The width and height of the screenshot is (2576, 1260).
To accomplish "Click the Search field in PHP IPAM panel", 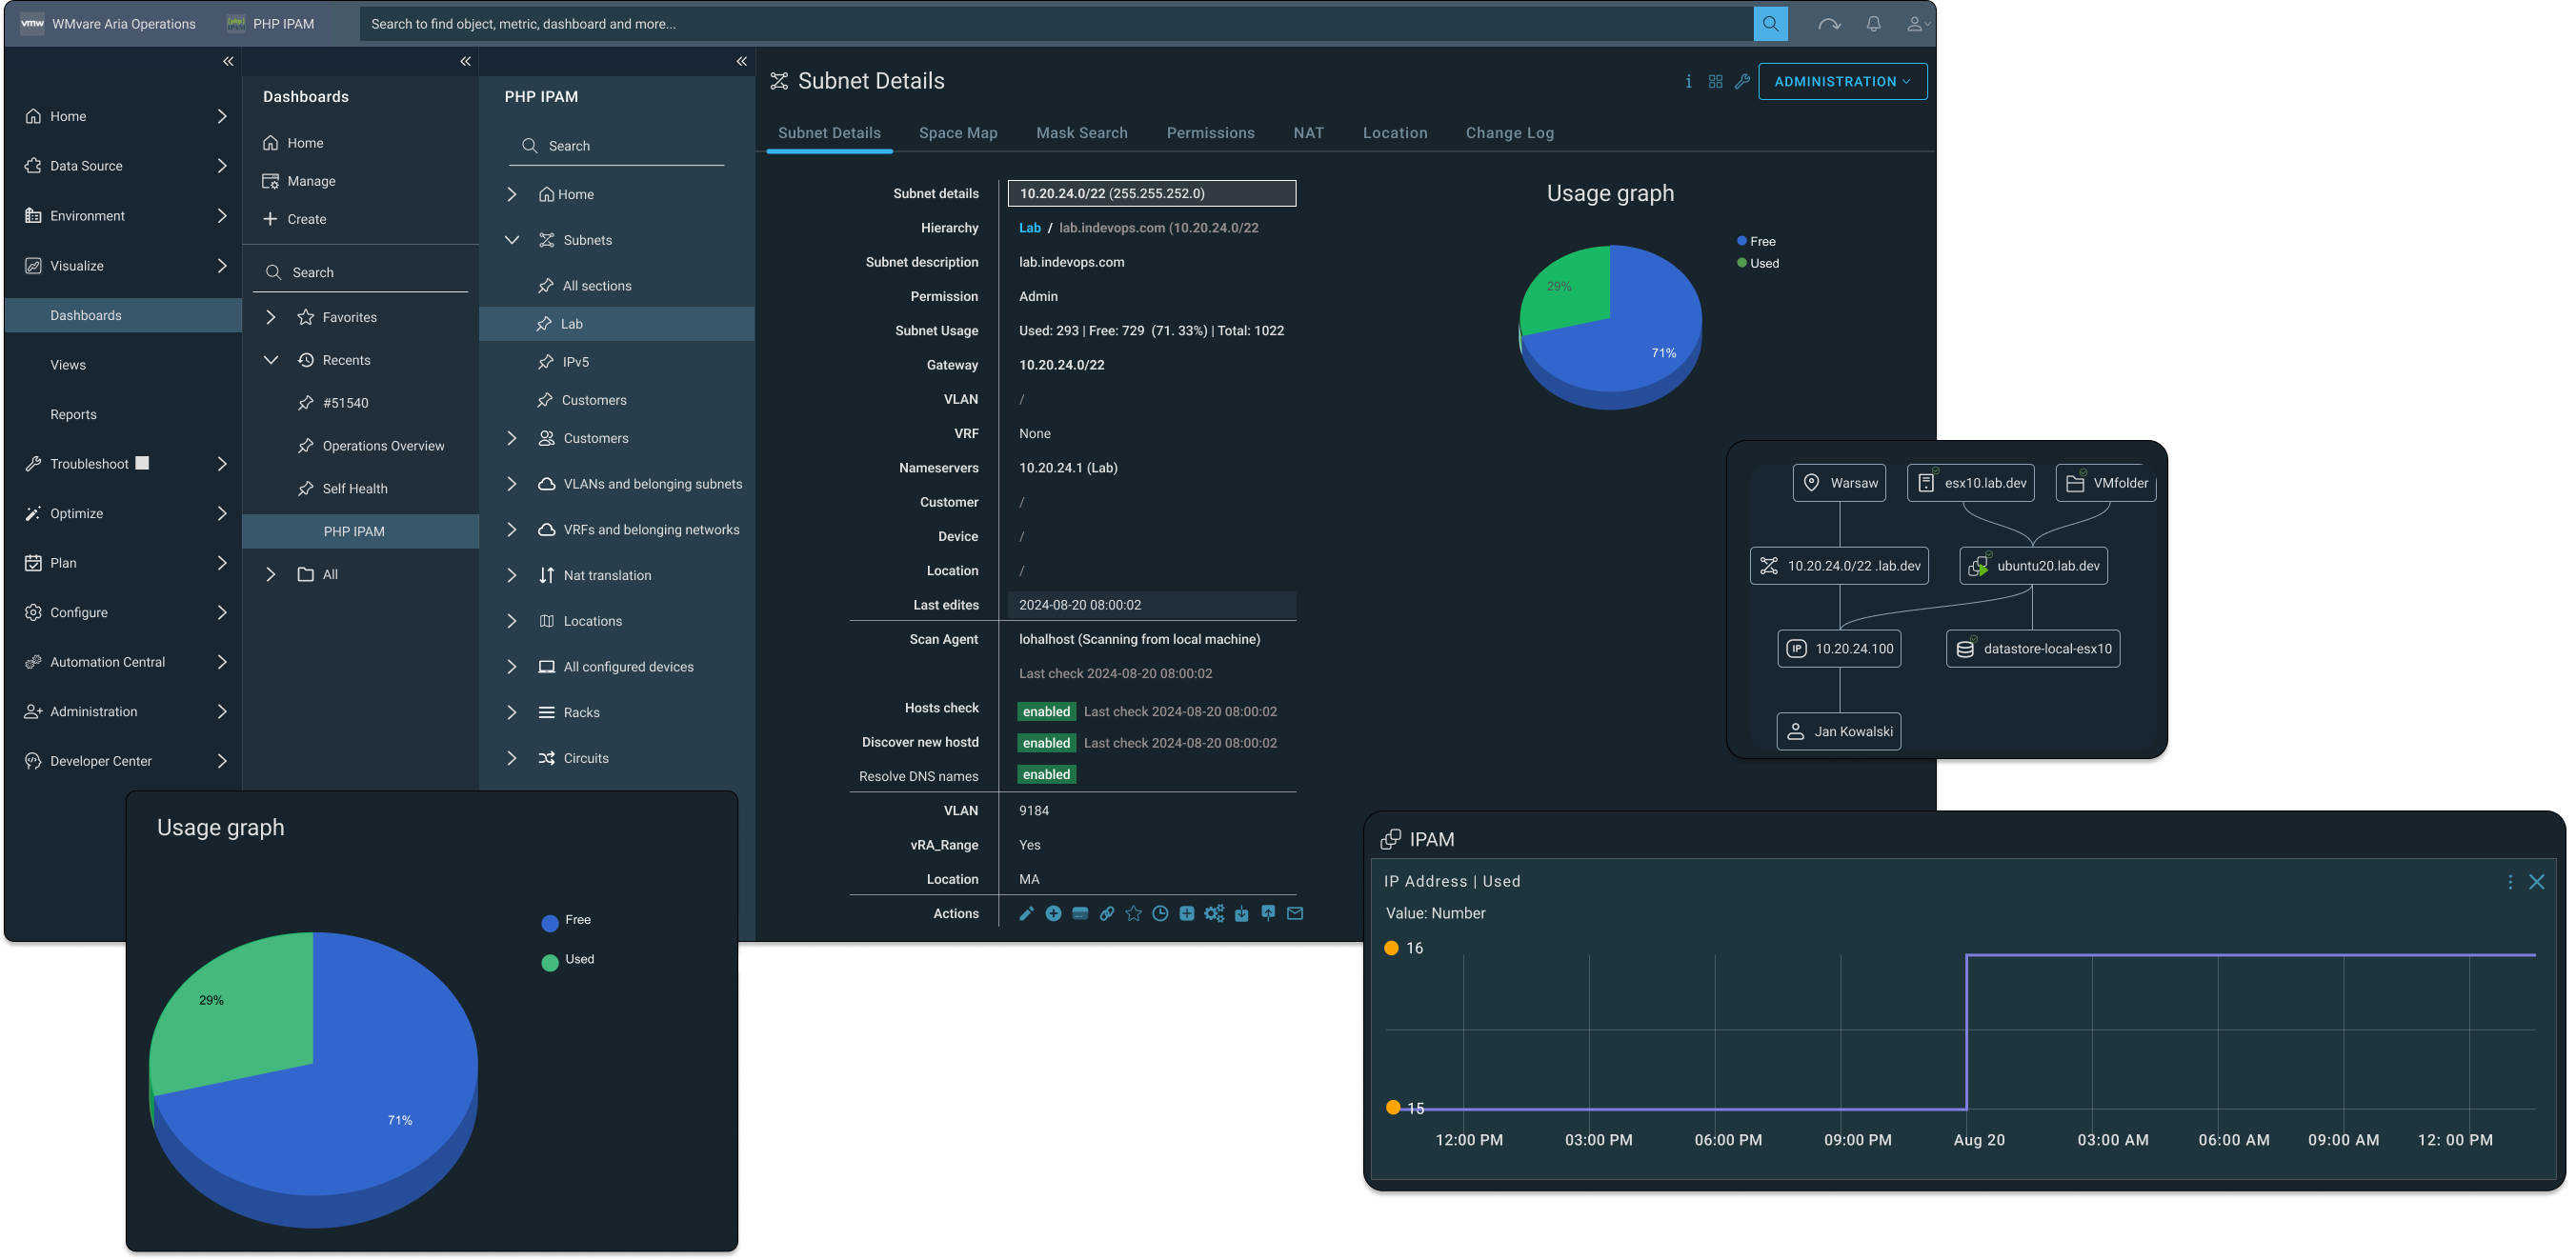I will (616, 146).
